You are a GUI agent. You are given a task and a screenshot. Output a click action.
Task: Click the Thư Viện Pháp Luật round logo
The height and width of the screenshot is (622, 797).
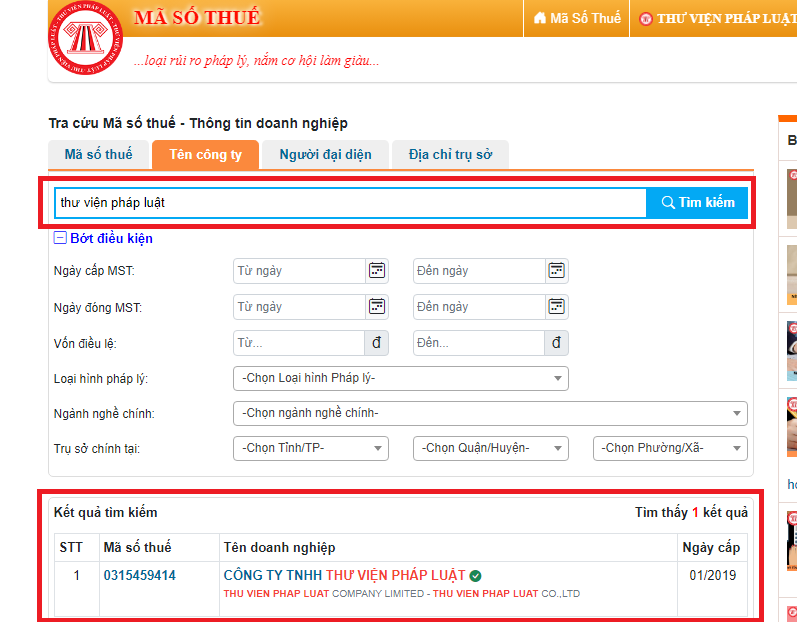[x=85, y=38]
